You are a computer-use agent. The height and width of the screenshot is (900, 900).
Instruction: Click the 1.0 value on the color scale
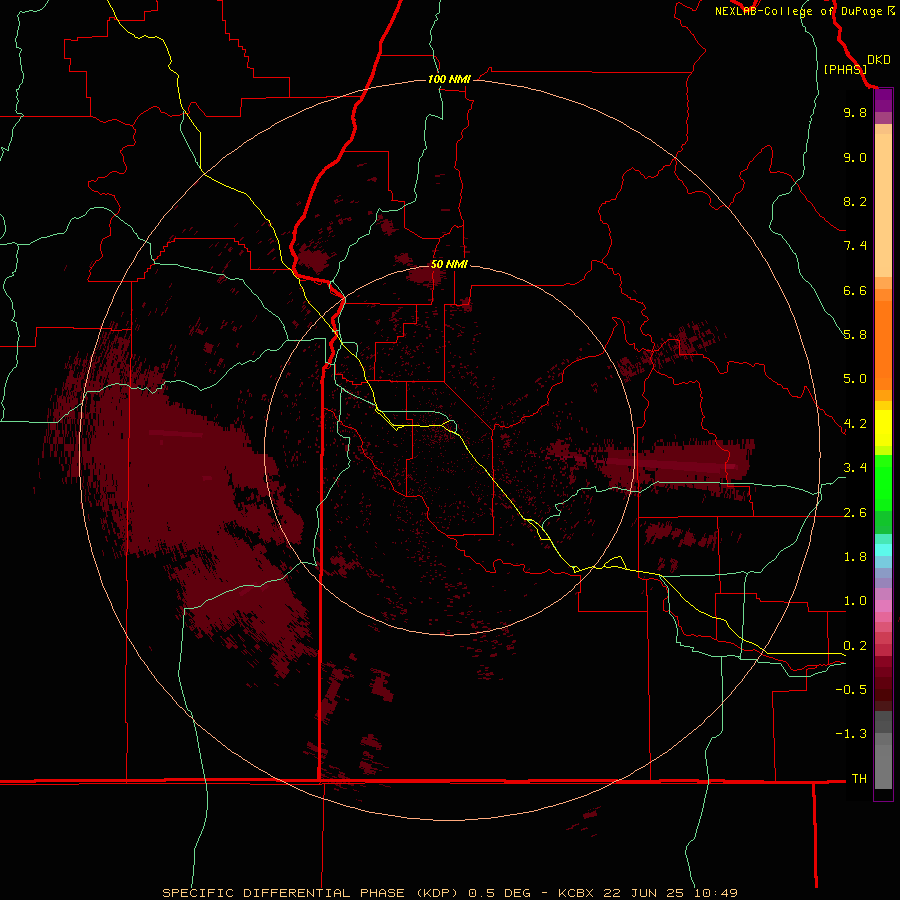855,601
